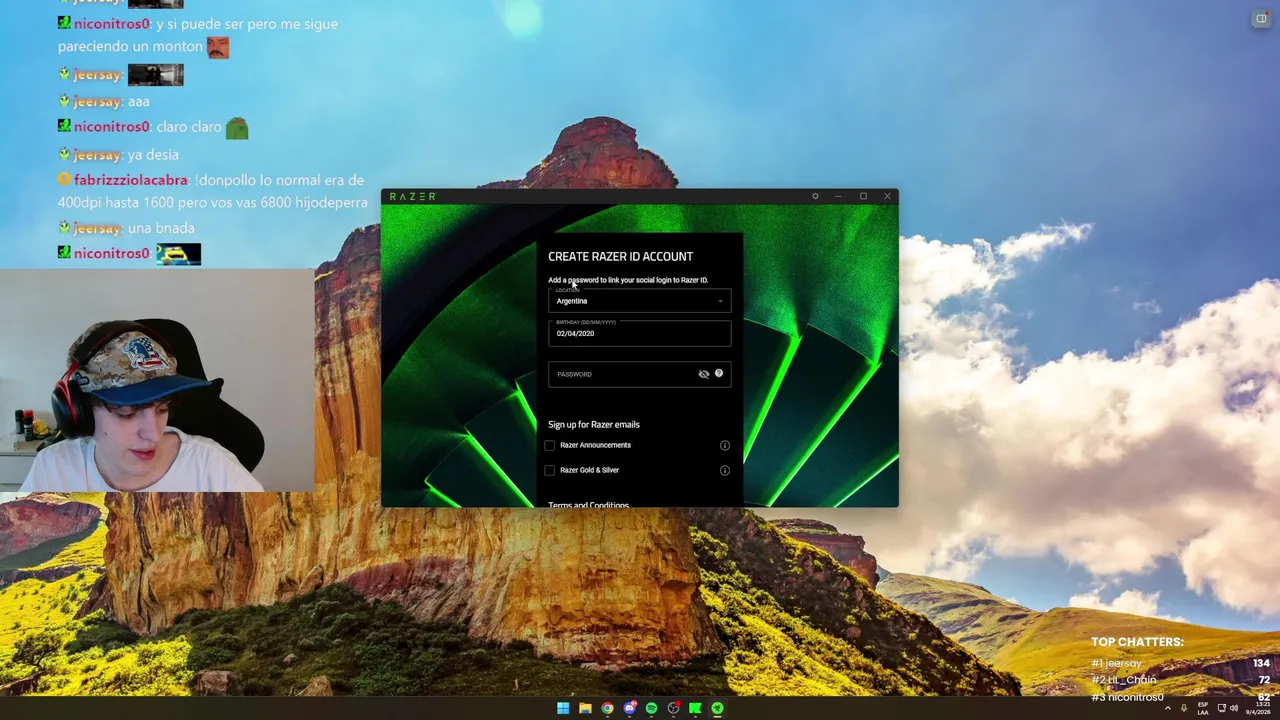Click the overlay icon at top right corner

click(1260, 19)
